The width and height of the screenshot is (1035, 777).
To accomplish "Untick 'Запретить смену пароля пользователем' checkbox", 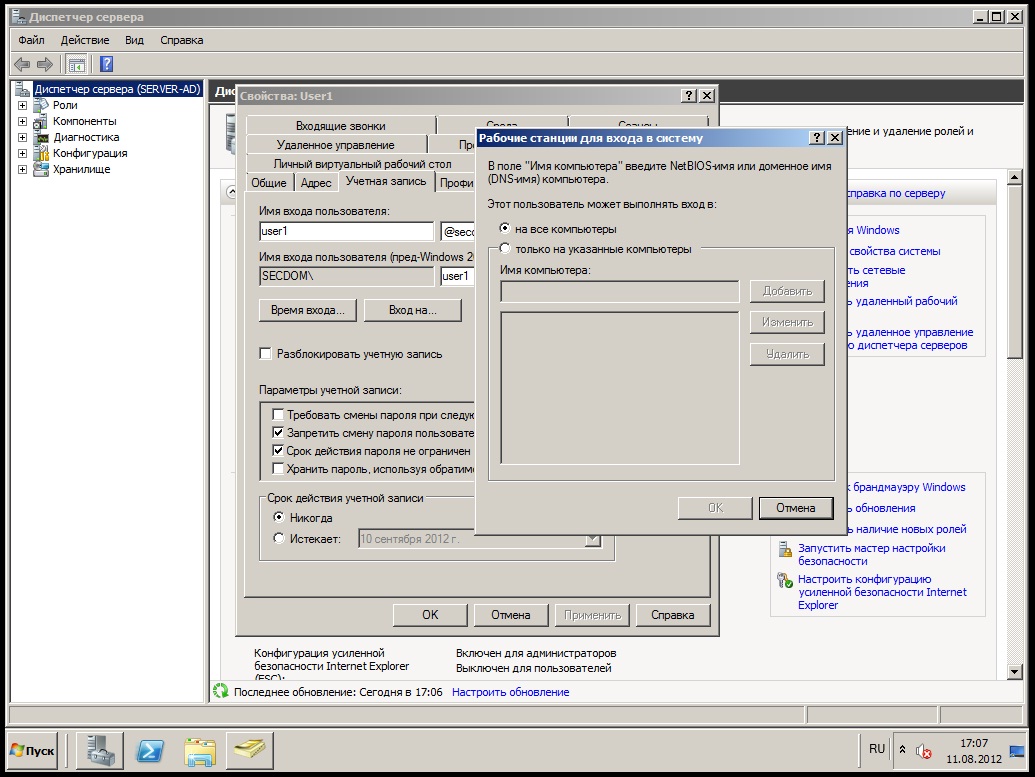I will [x=278, y=433].
